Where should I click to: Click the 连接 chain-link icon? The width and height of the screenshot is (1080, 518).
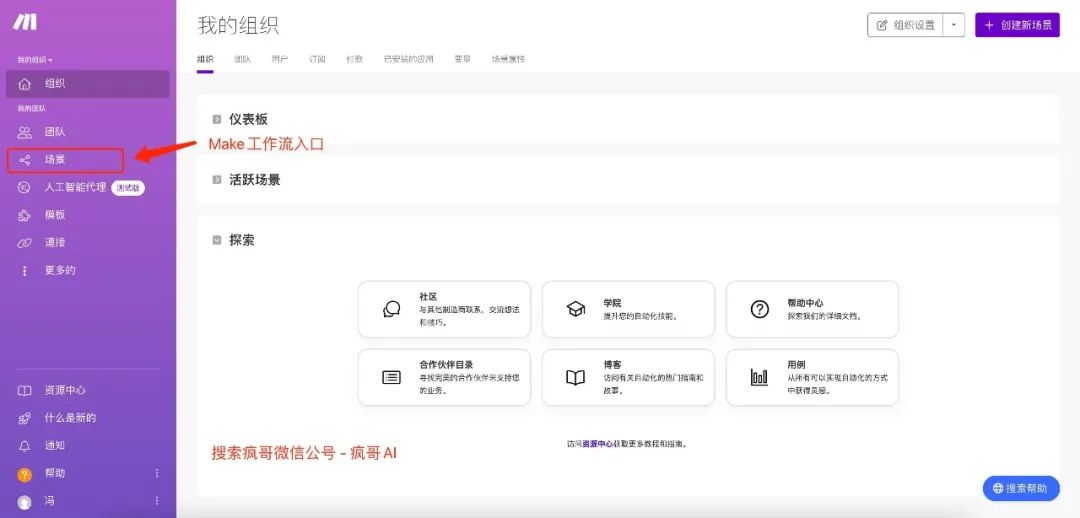point(25,242)
